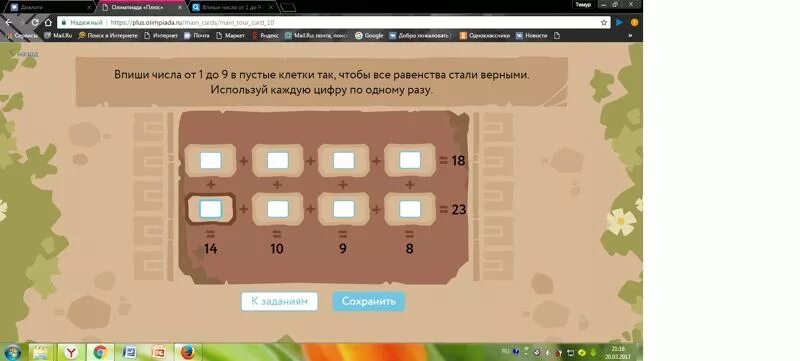Select first box in the row equal to 18
This screenshot has height=361, width=800.
(210, 161)
